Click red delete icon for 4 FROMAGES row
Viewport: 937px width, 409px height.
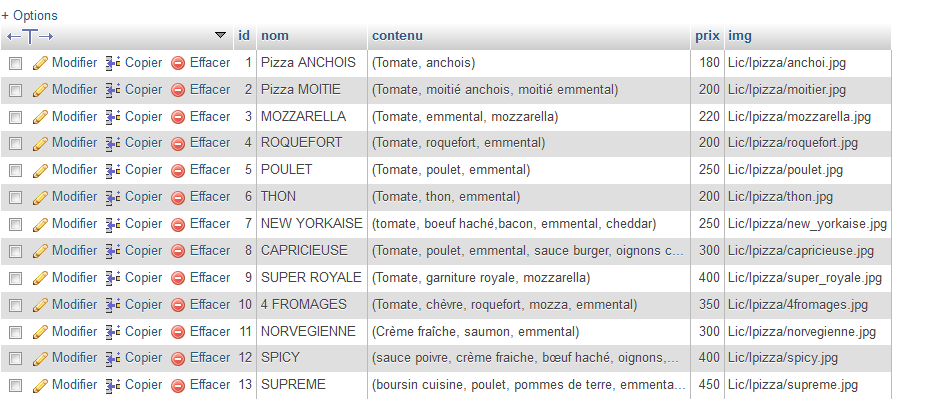[x=178, y=305]
